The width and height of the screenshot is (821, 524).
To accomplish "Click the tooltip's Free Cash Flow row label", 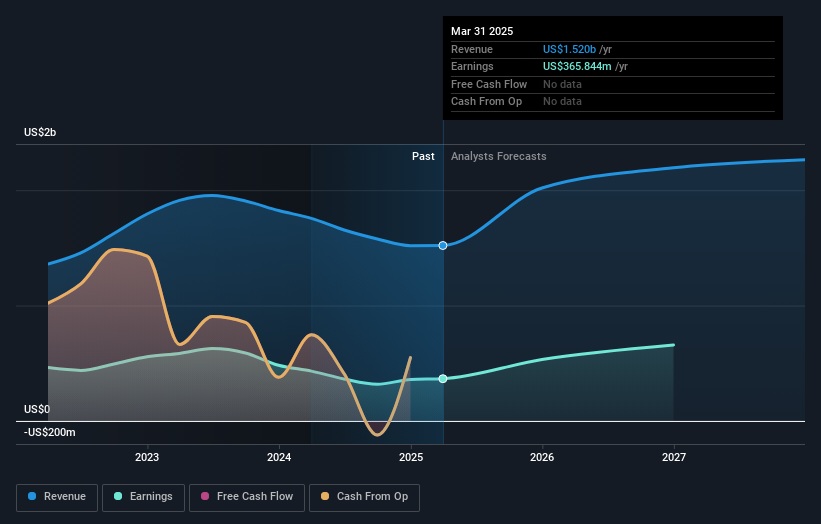I will click(x=489, y=84).
